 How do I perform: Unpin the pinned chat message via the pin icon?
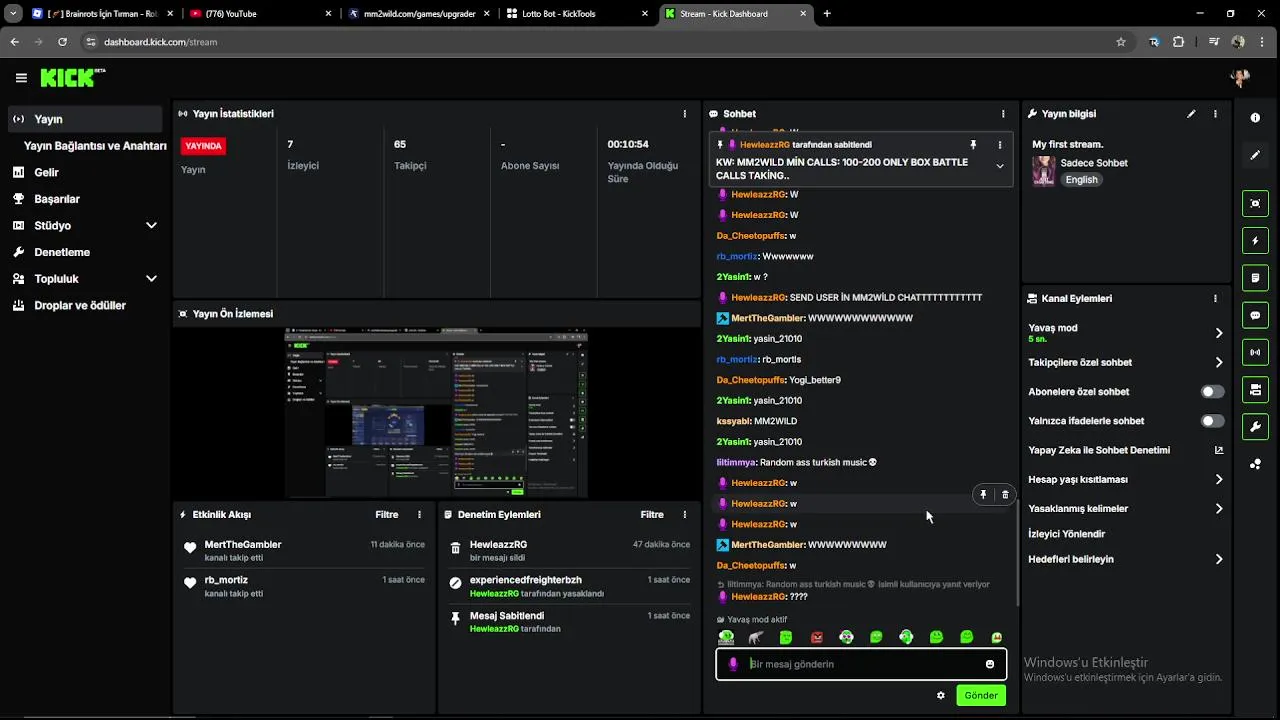point(973,145)
